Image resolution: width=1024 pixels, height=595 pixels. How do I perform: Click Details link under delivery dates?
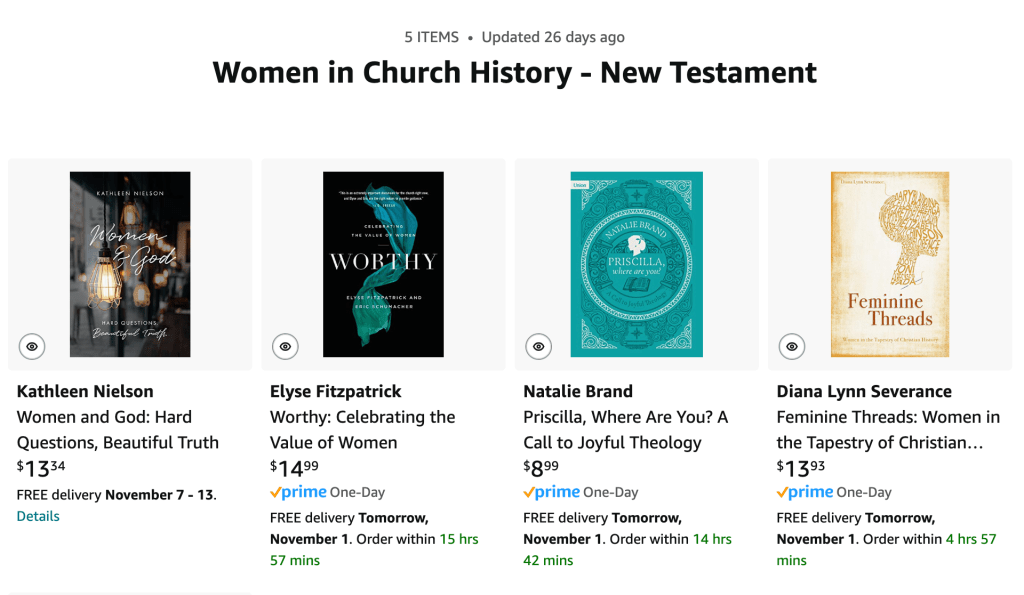(38, 516)
